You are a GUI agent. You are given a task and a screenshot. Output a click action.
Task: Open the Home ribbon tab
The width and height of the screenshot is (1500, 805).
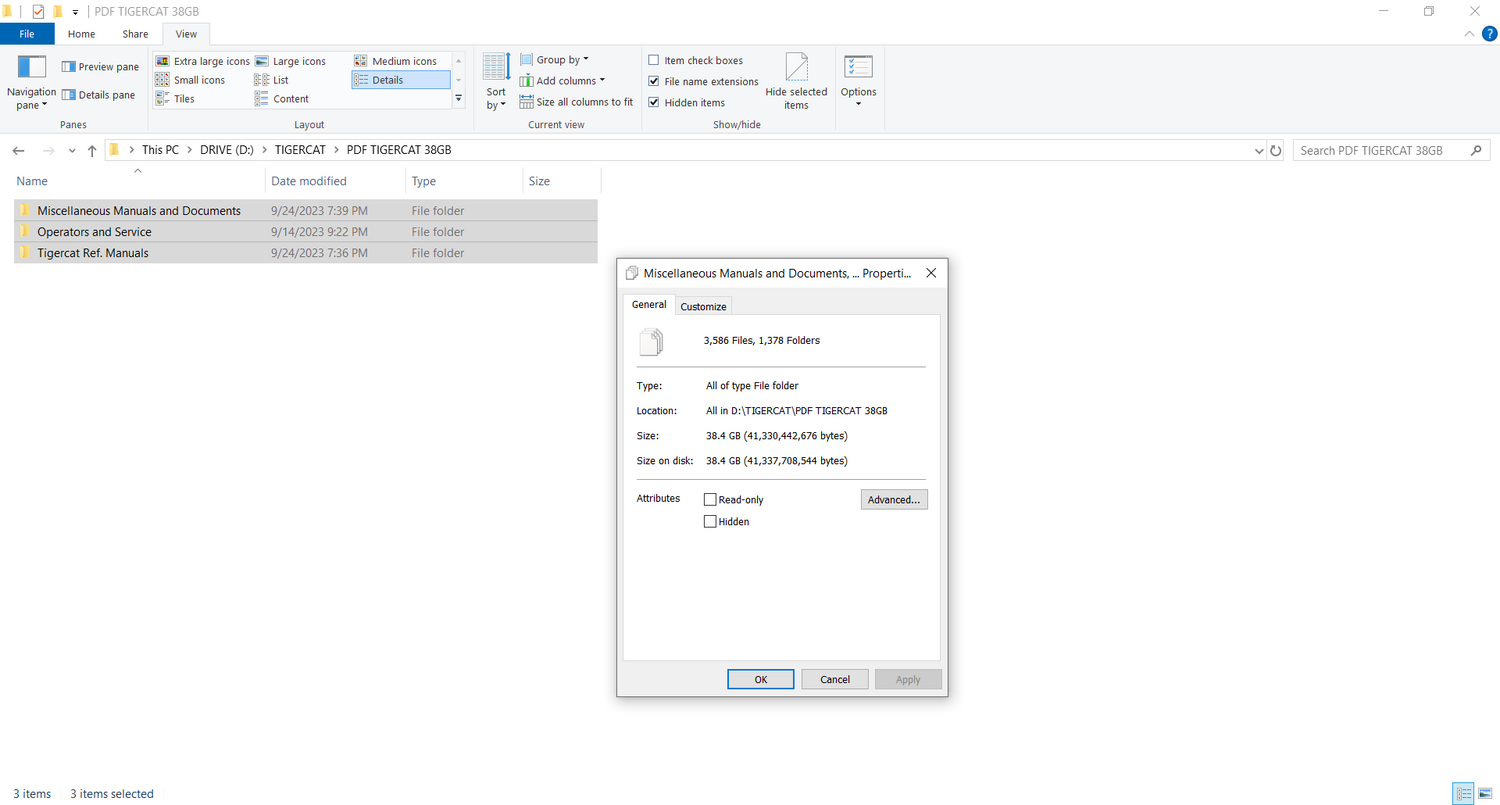(82, 34)
